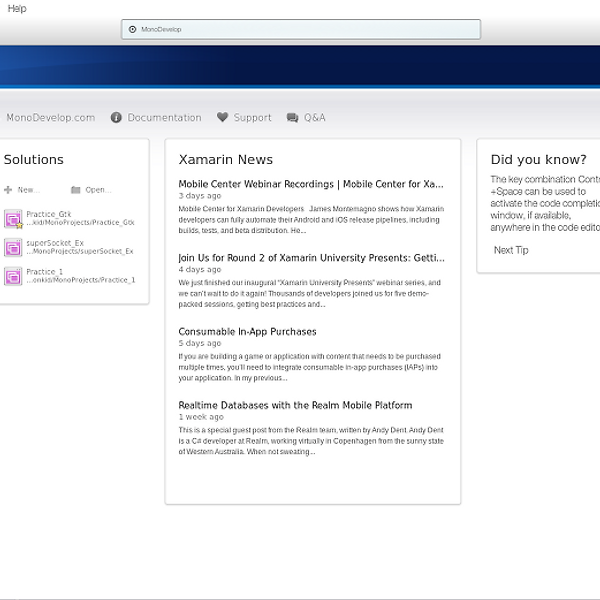Click the Did you know? heading

538,160
